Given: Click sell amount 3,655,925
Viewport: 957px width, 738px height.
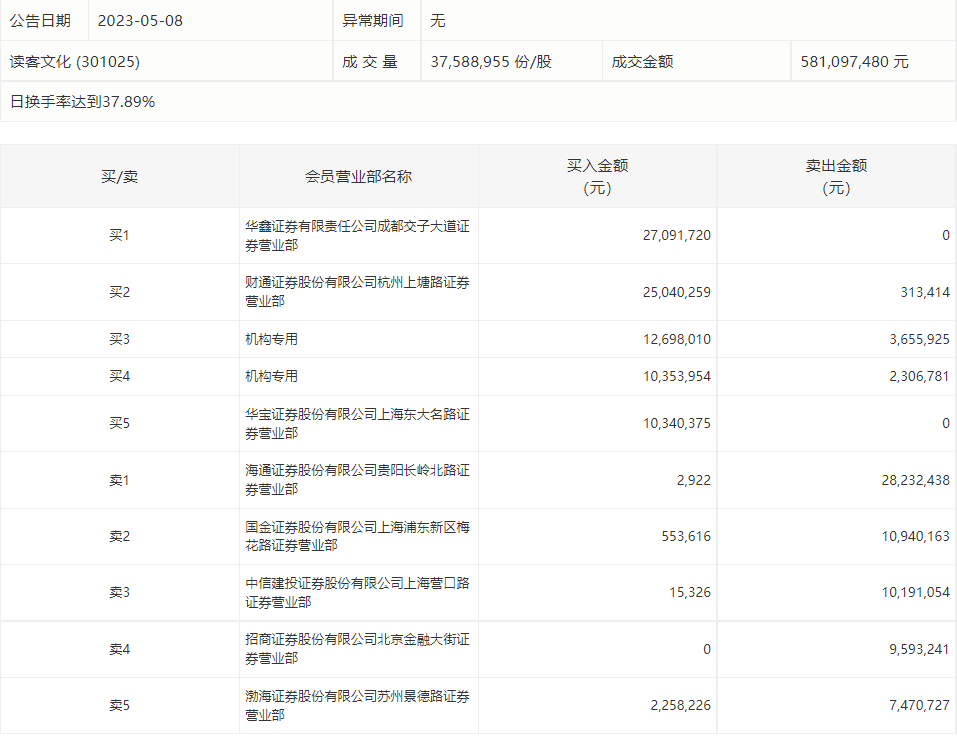Looking at the screenshot, I should (x=919, y=339).
